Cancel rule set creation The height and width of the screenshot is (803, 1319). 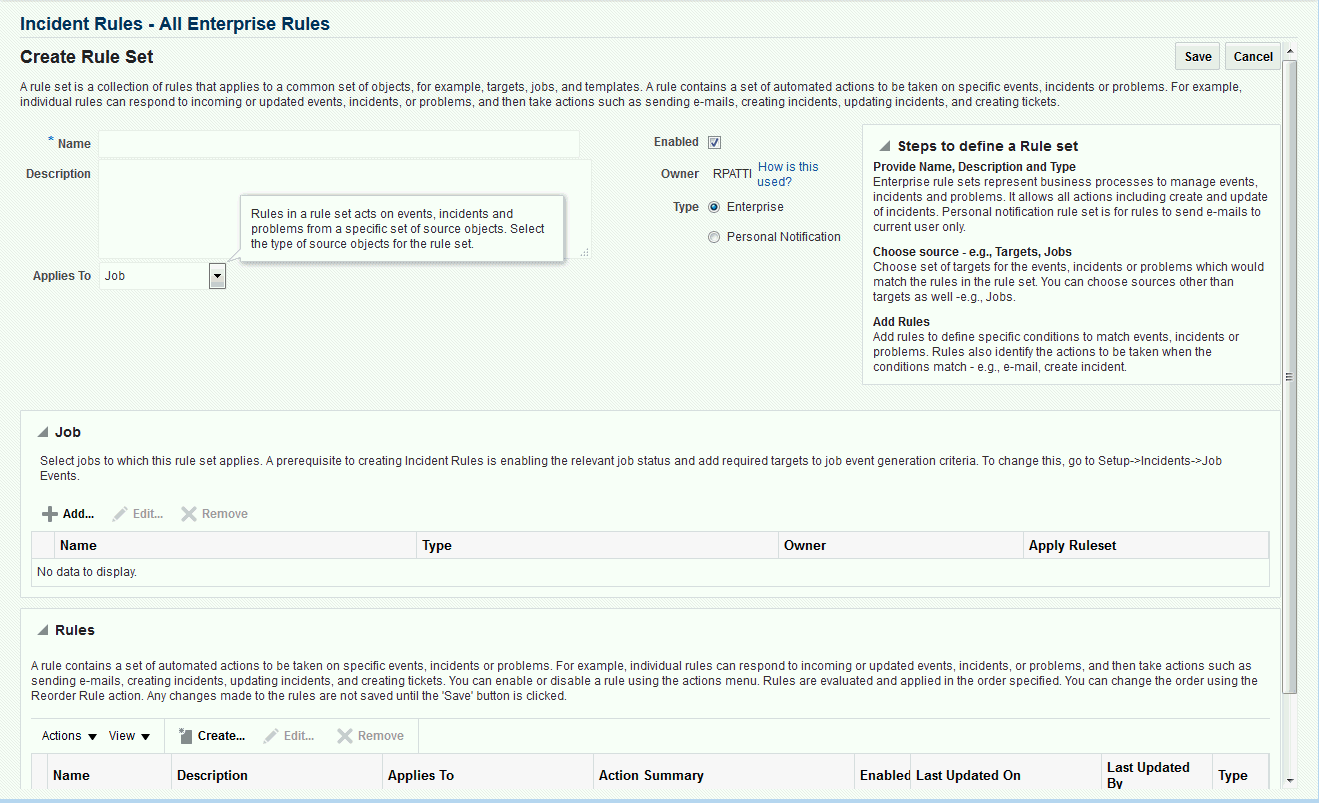coord(1253,56)
